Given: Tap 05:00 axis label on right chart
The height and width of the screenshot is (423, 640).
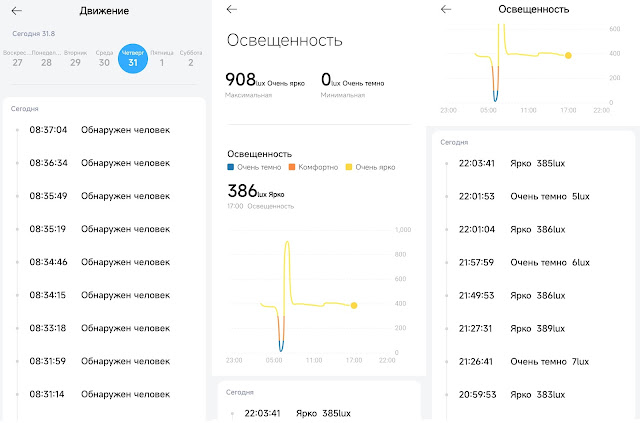Looking at the screenshot, I should point(488,110).
